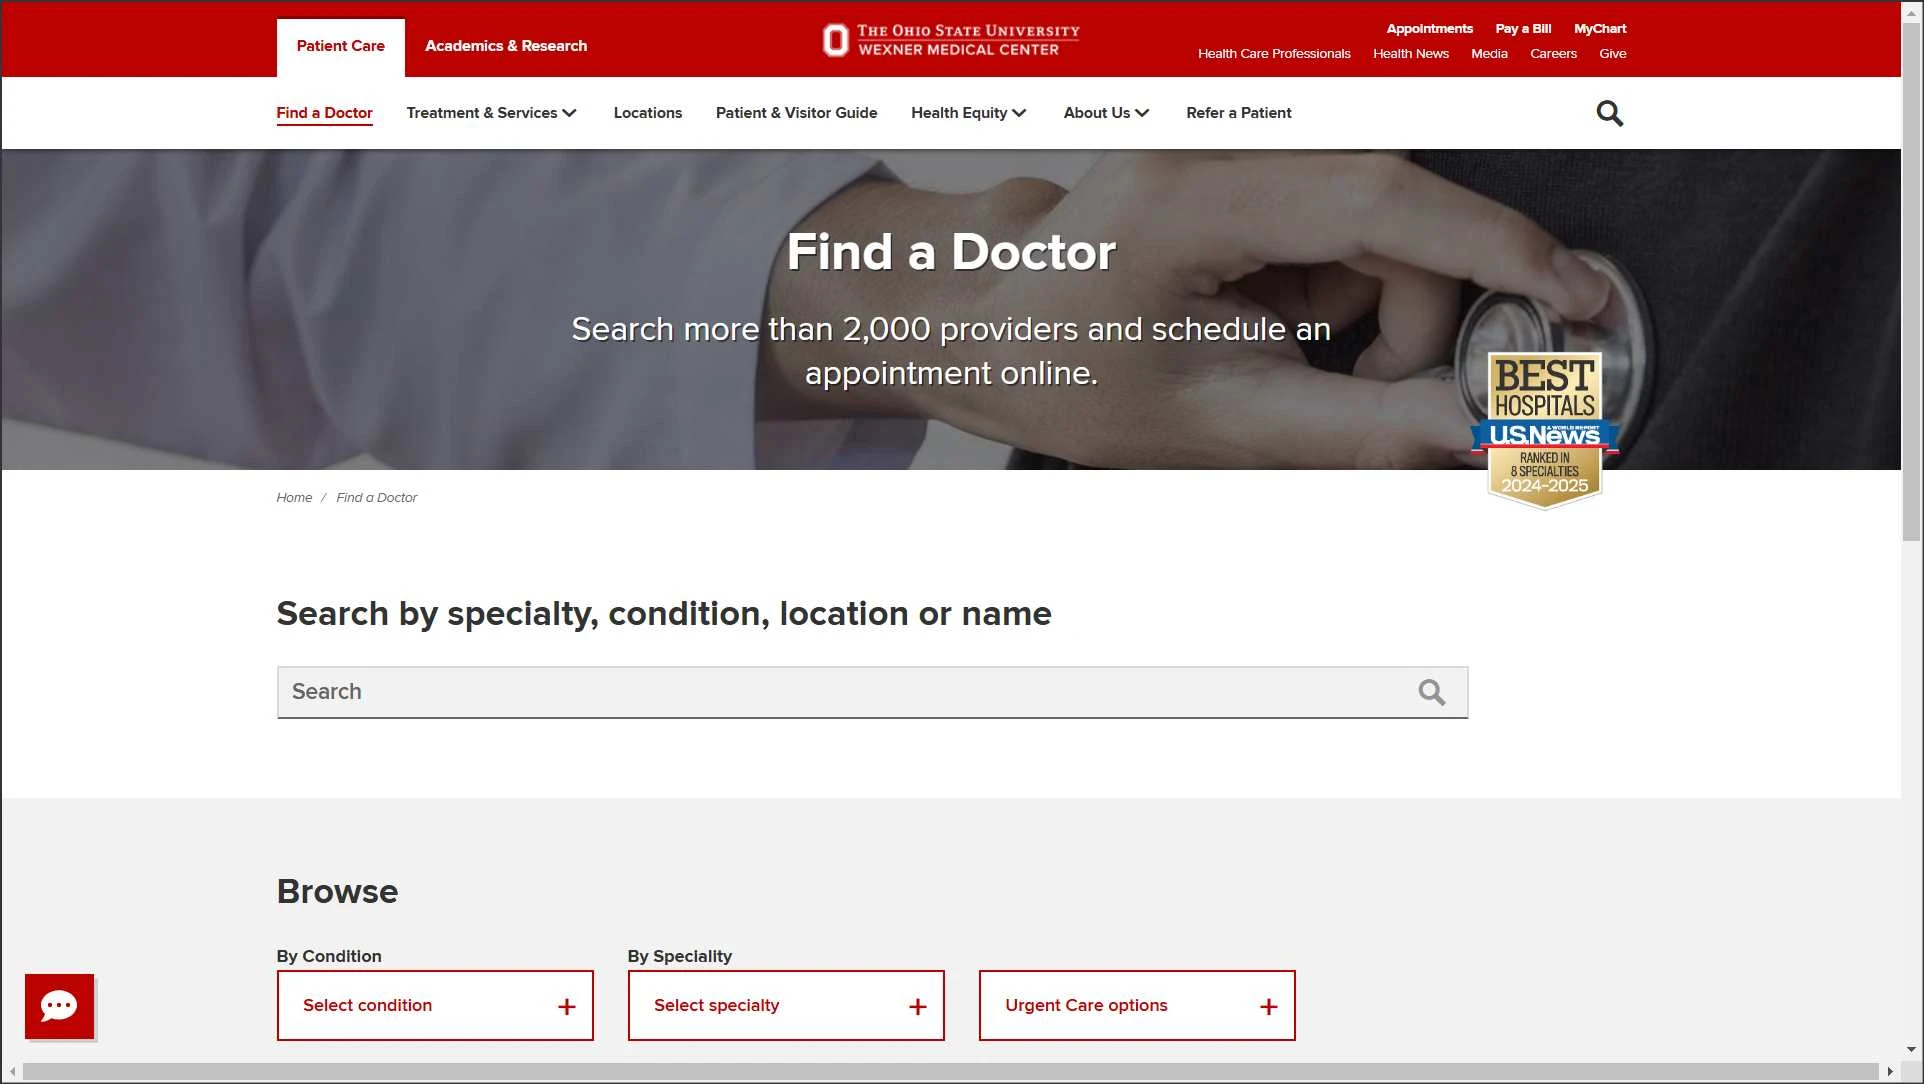Click the Appointments link

1429,28
